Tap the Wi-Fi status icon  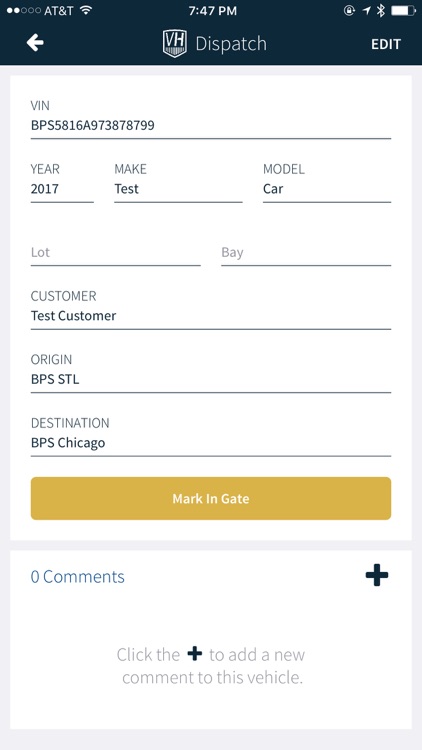point(86,11)
